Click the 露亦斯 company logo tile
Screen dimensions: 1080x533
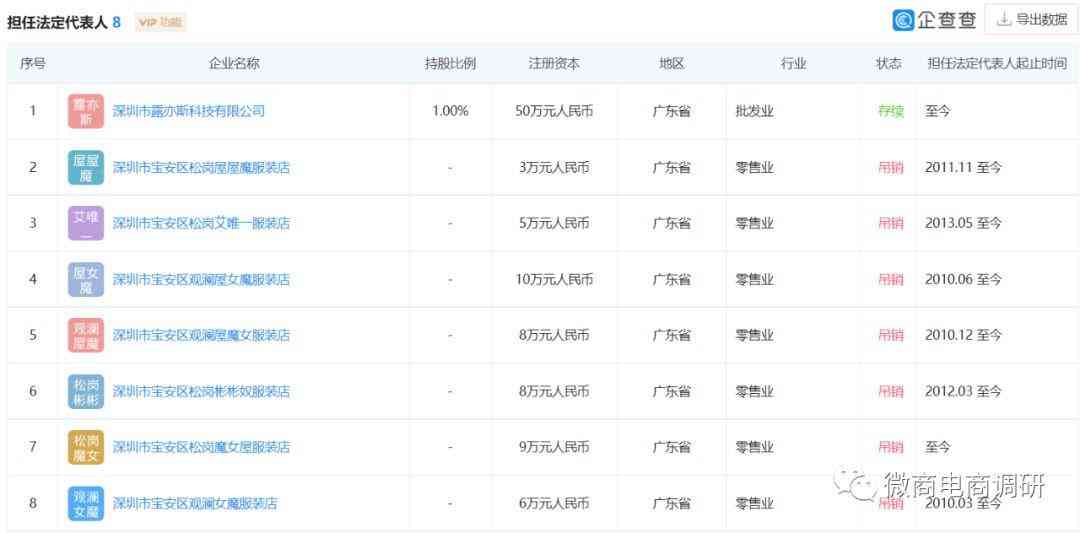85,111
